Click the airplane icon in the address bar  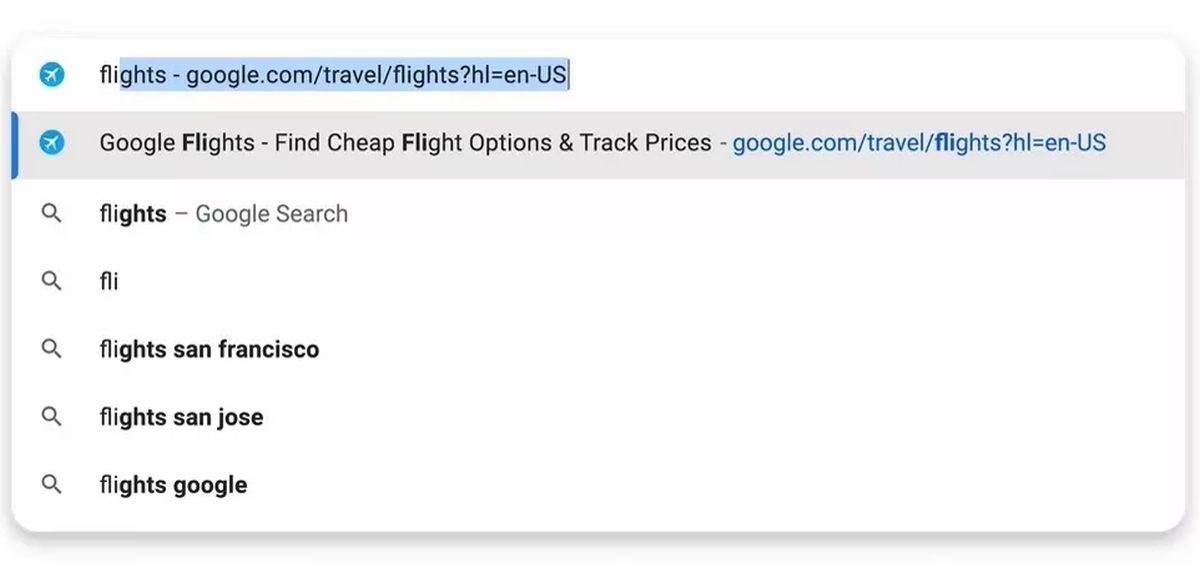point(52,74)
